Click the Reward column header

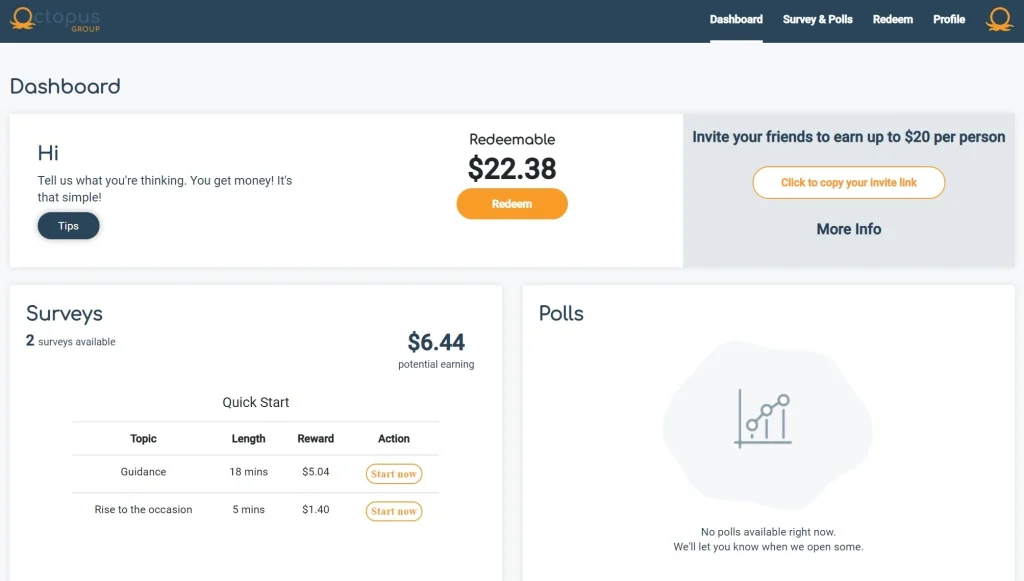tap(315, 439)
